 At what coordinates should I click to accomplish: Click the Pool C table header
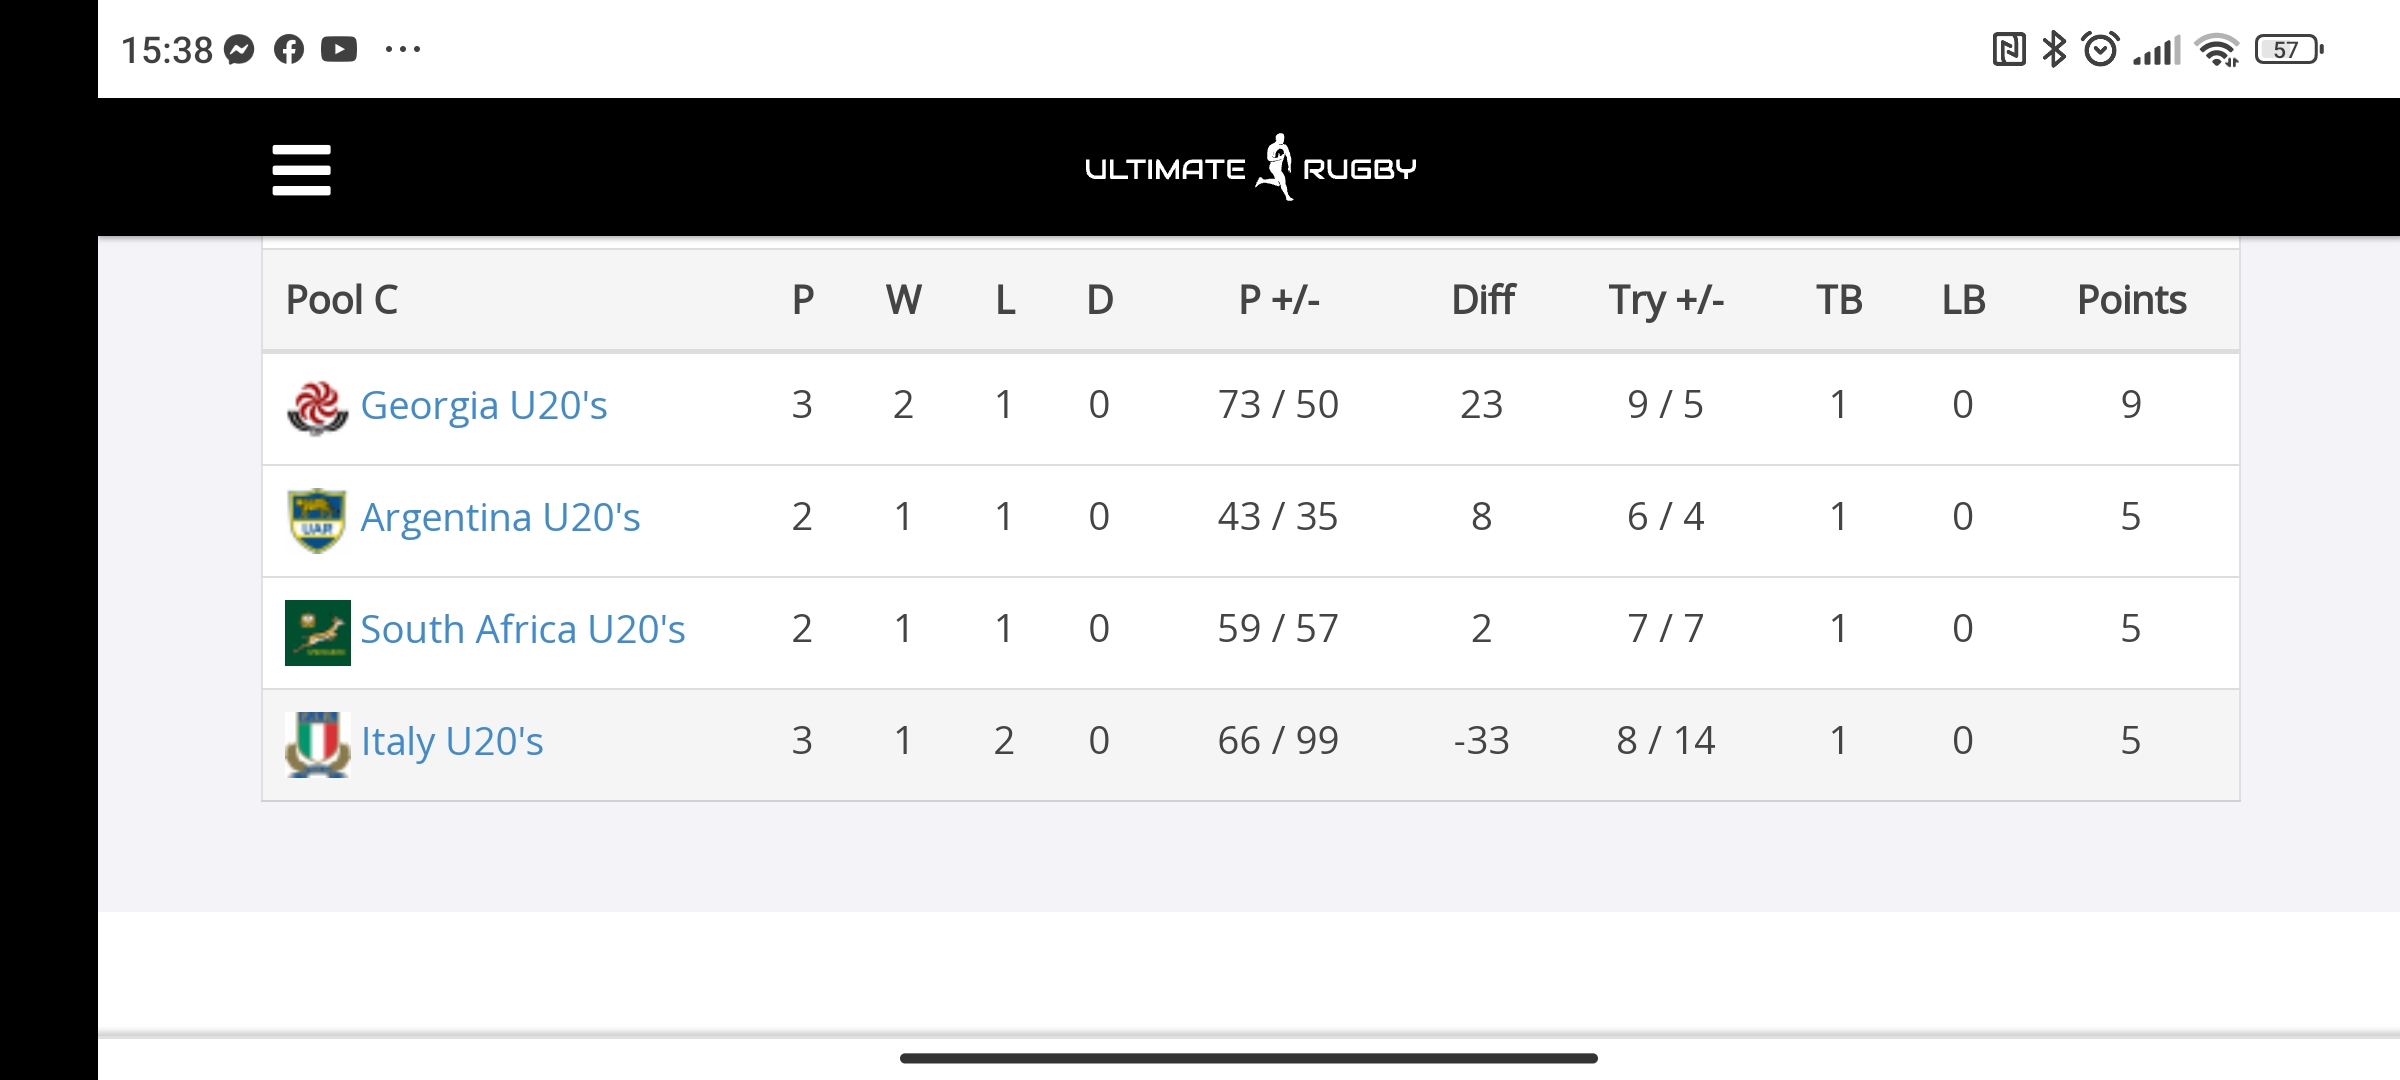pyautogui.click(x=342, y=300)
